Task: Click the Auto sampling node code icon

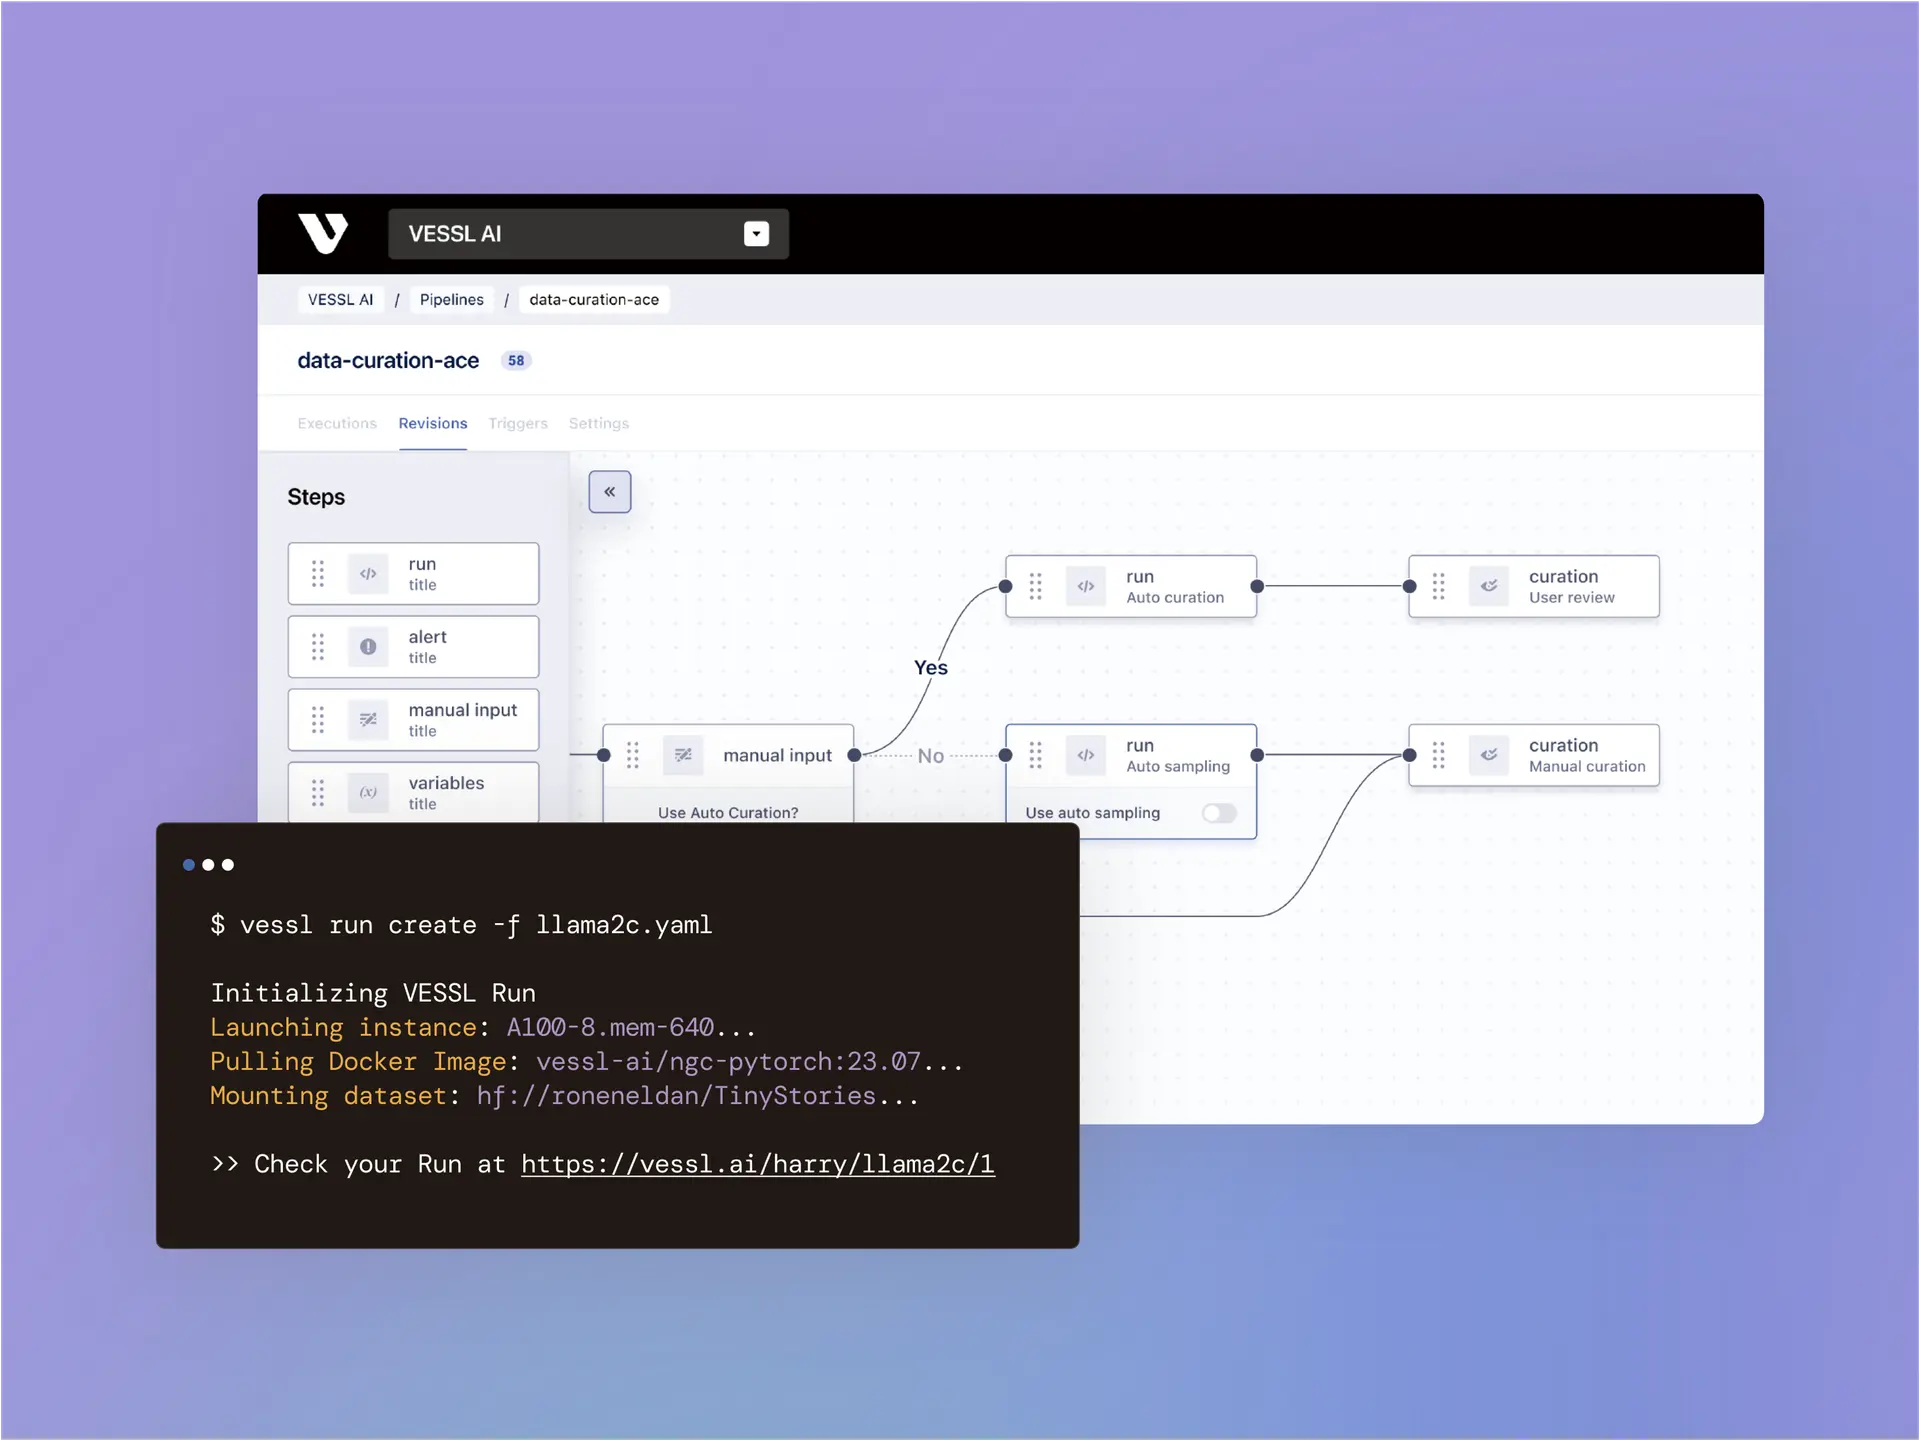Action: pos(1086,755)
